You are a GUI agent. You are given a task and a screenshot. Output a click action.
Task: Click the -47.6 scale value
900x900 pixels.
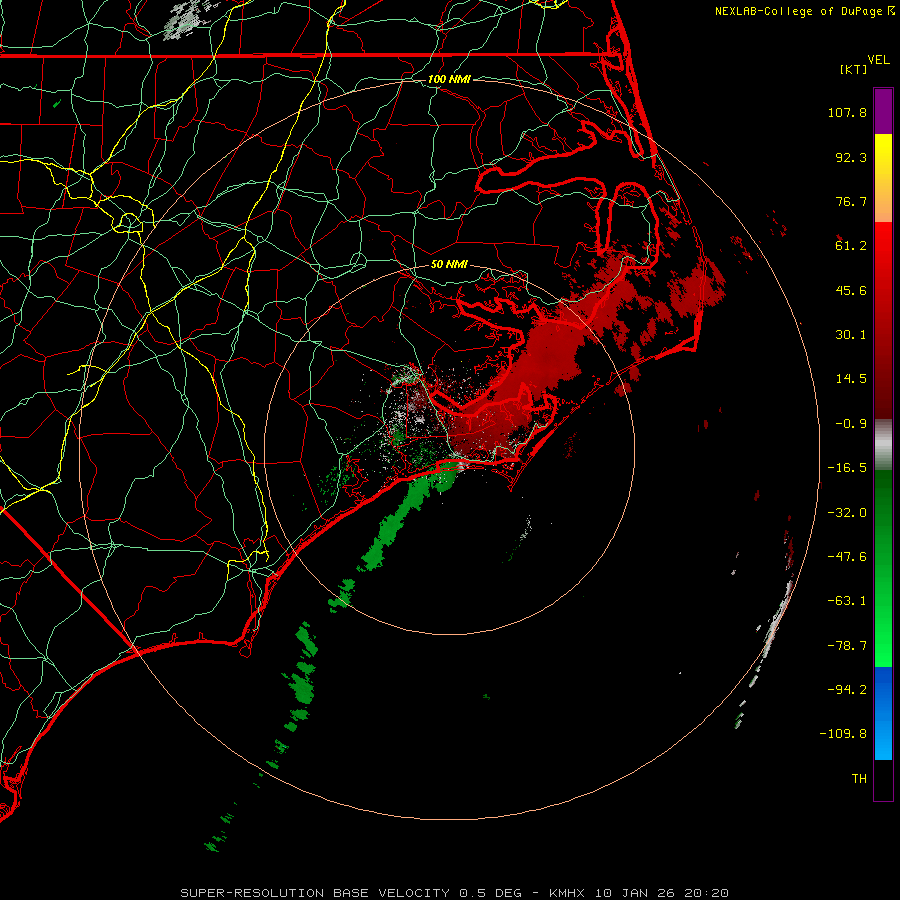[x=847, y=557]
